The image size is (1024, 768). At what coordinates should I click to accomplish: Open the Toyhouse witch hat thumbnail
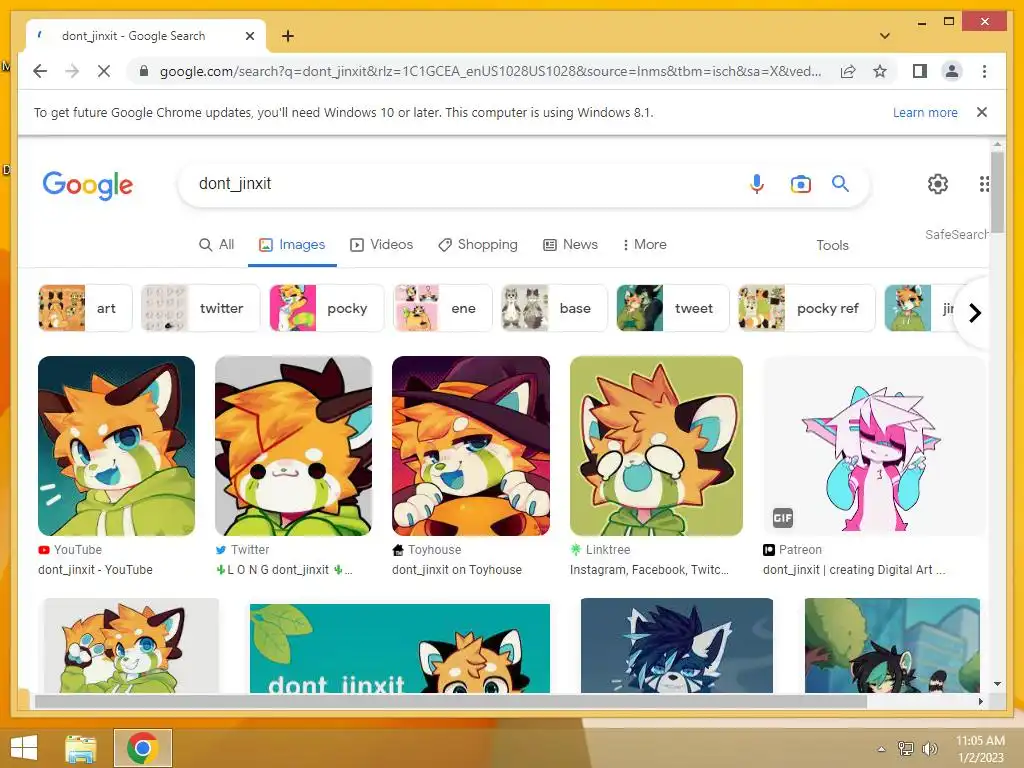[471, 446]
